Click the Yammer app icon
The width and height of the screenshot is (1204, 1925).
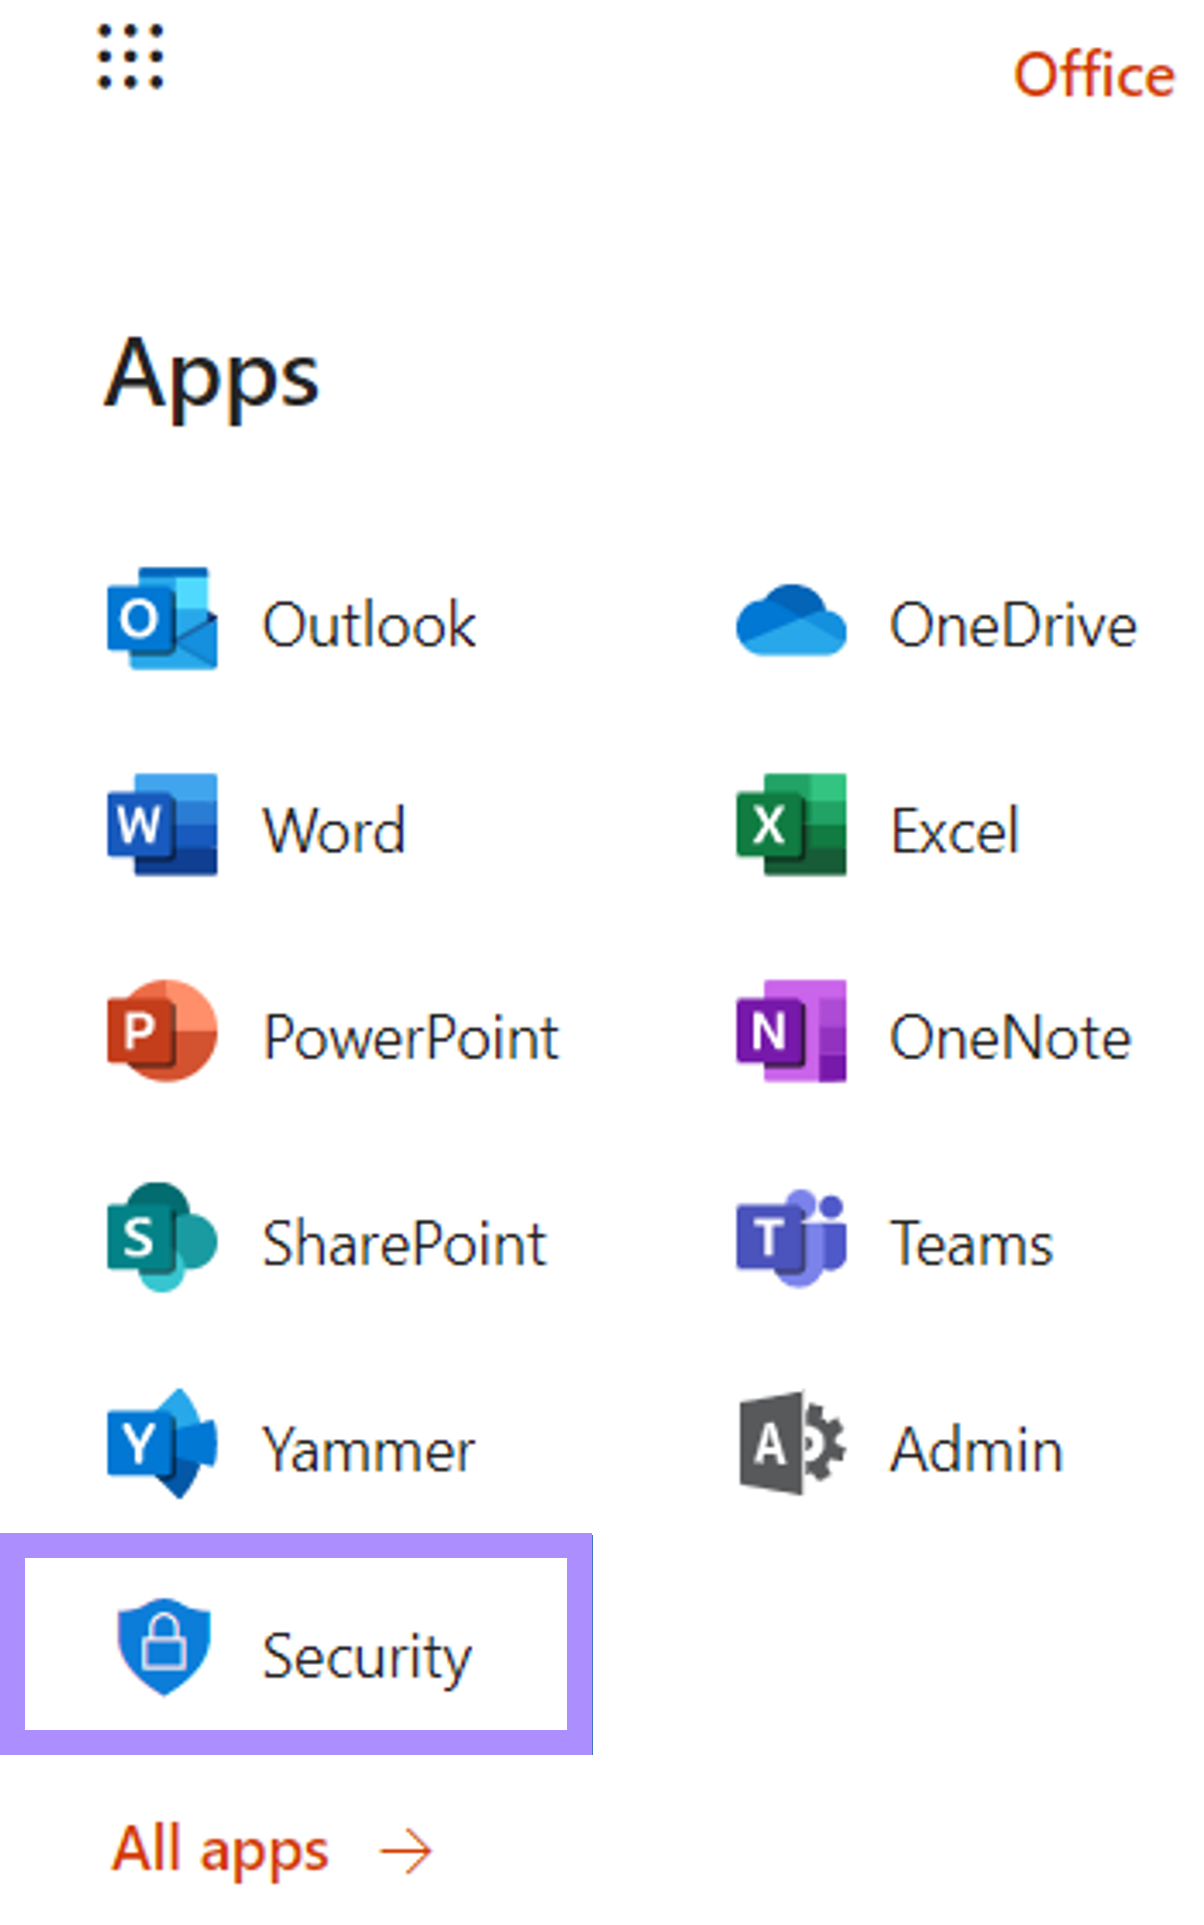[162, 1443]
